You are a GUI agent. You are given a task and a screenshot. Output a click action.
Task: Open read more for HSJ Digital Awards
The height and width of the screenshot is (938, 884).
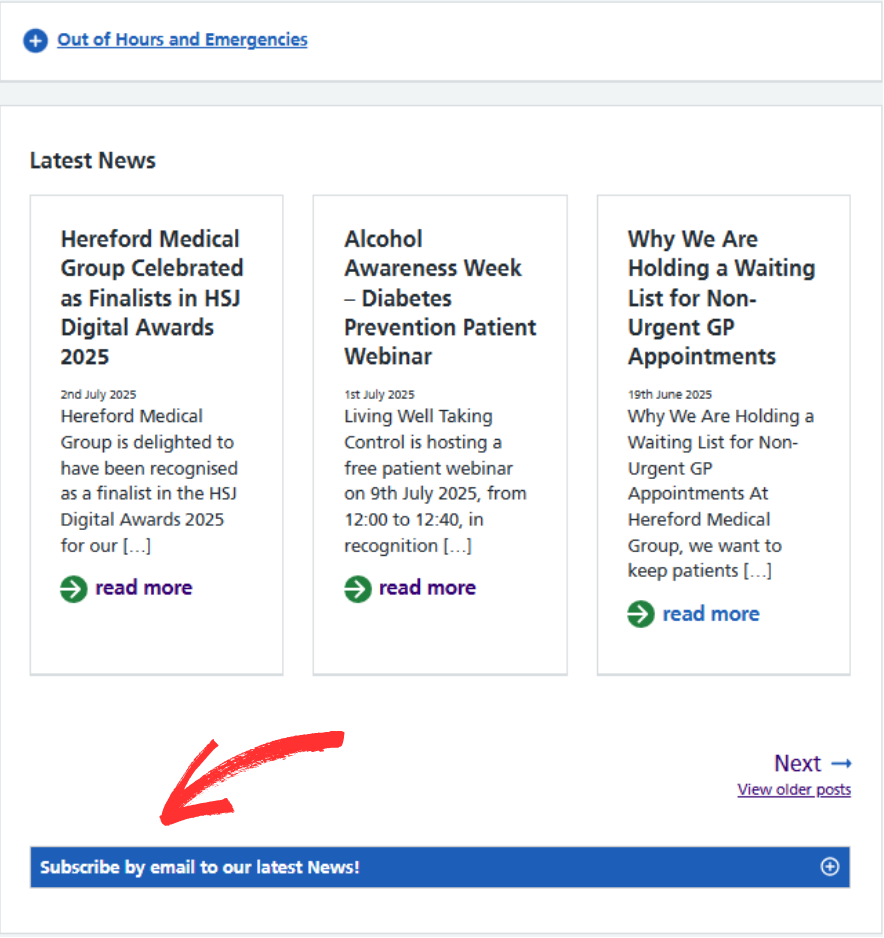point(143,588)
